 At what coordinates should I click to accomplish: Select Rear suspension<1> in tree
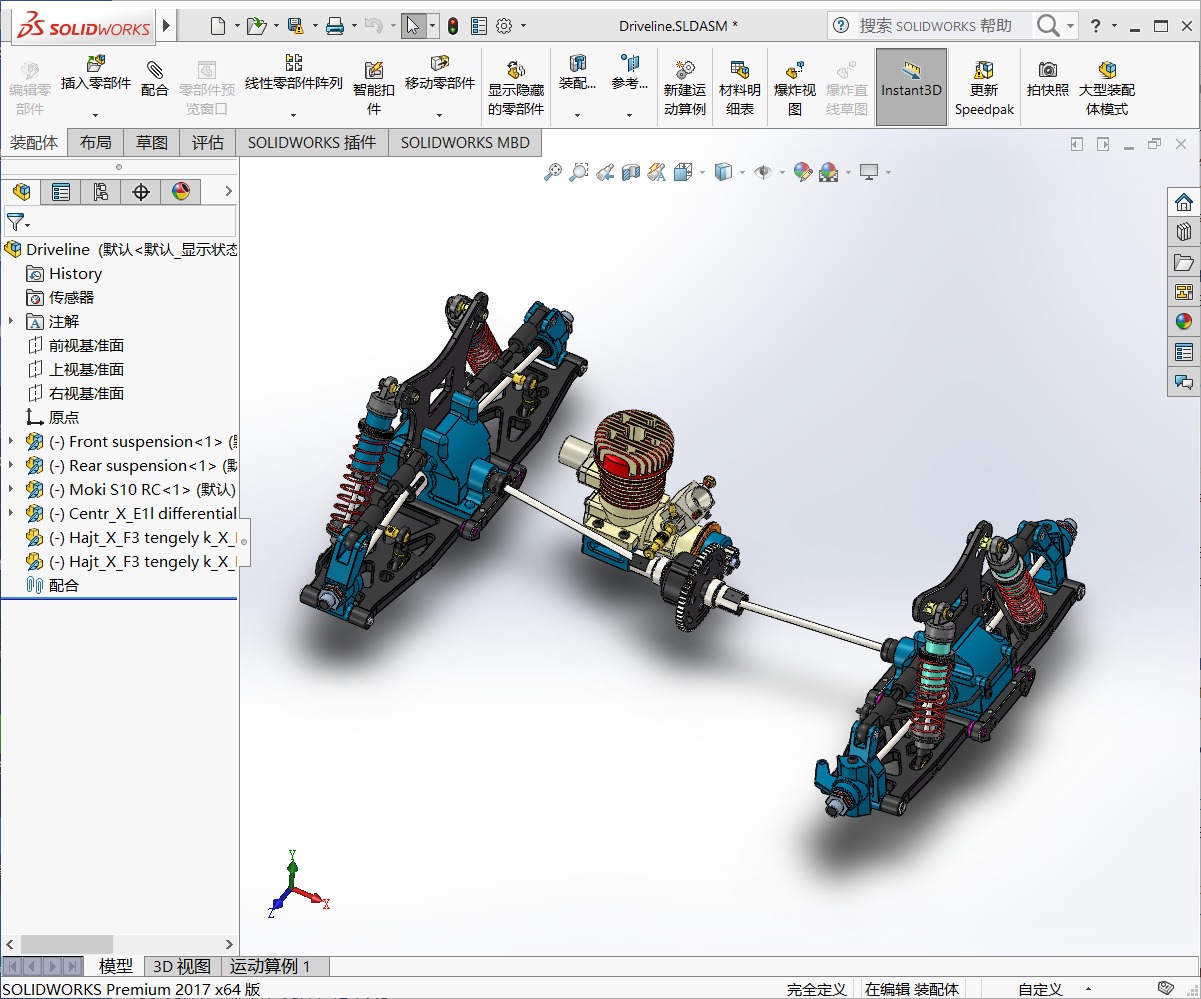132,465
